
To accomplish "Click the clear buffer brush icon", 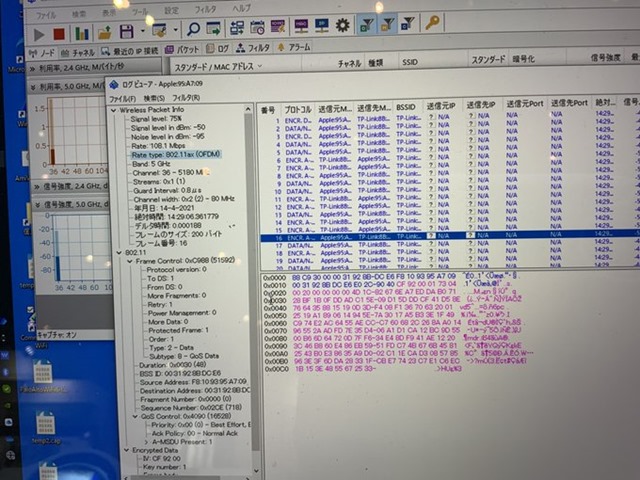I will tap(159, 30).
